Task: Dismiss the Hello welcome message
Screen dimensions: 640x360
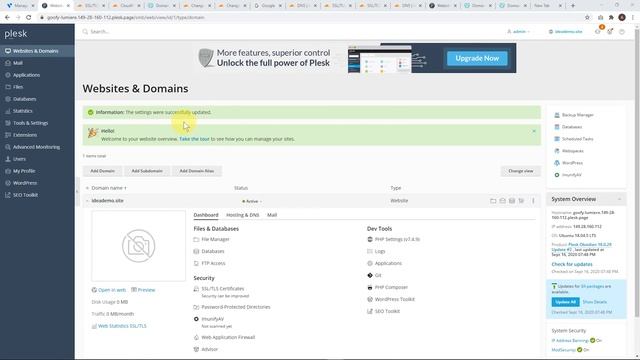Action: [534, 131]
